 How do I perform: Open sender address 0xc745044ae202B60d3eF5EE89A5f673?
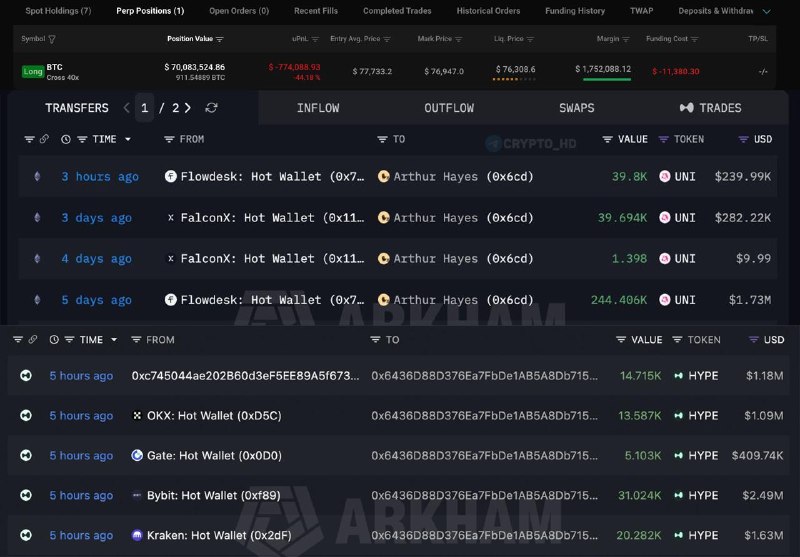[245, 376]
